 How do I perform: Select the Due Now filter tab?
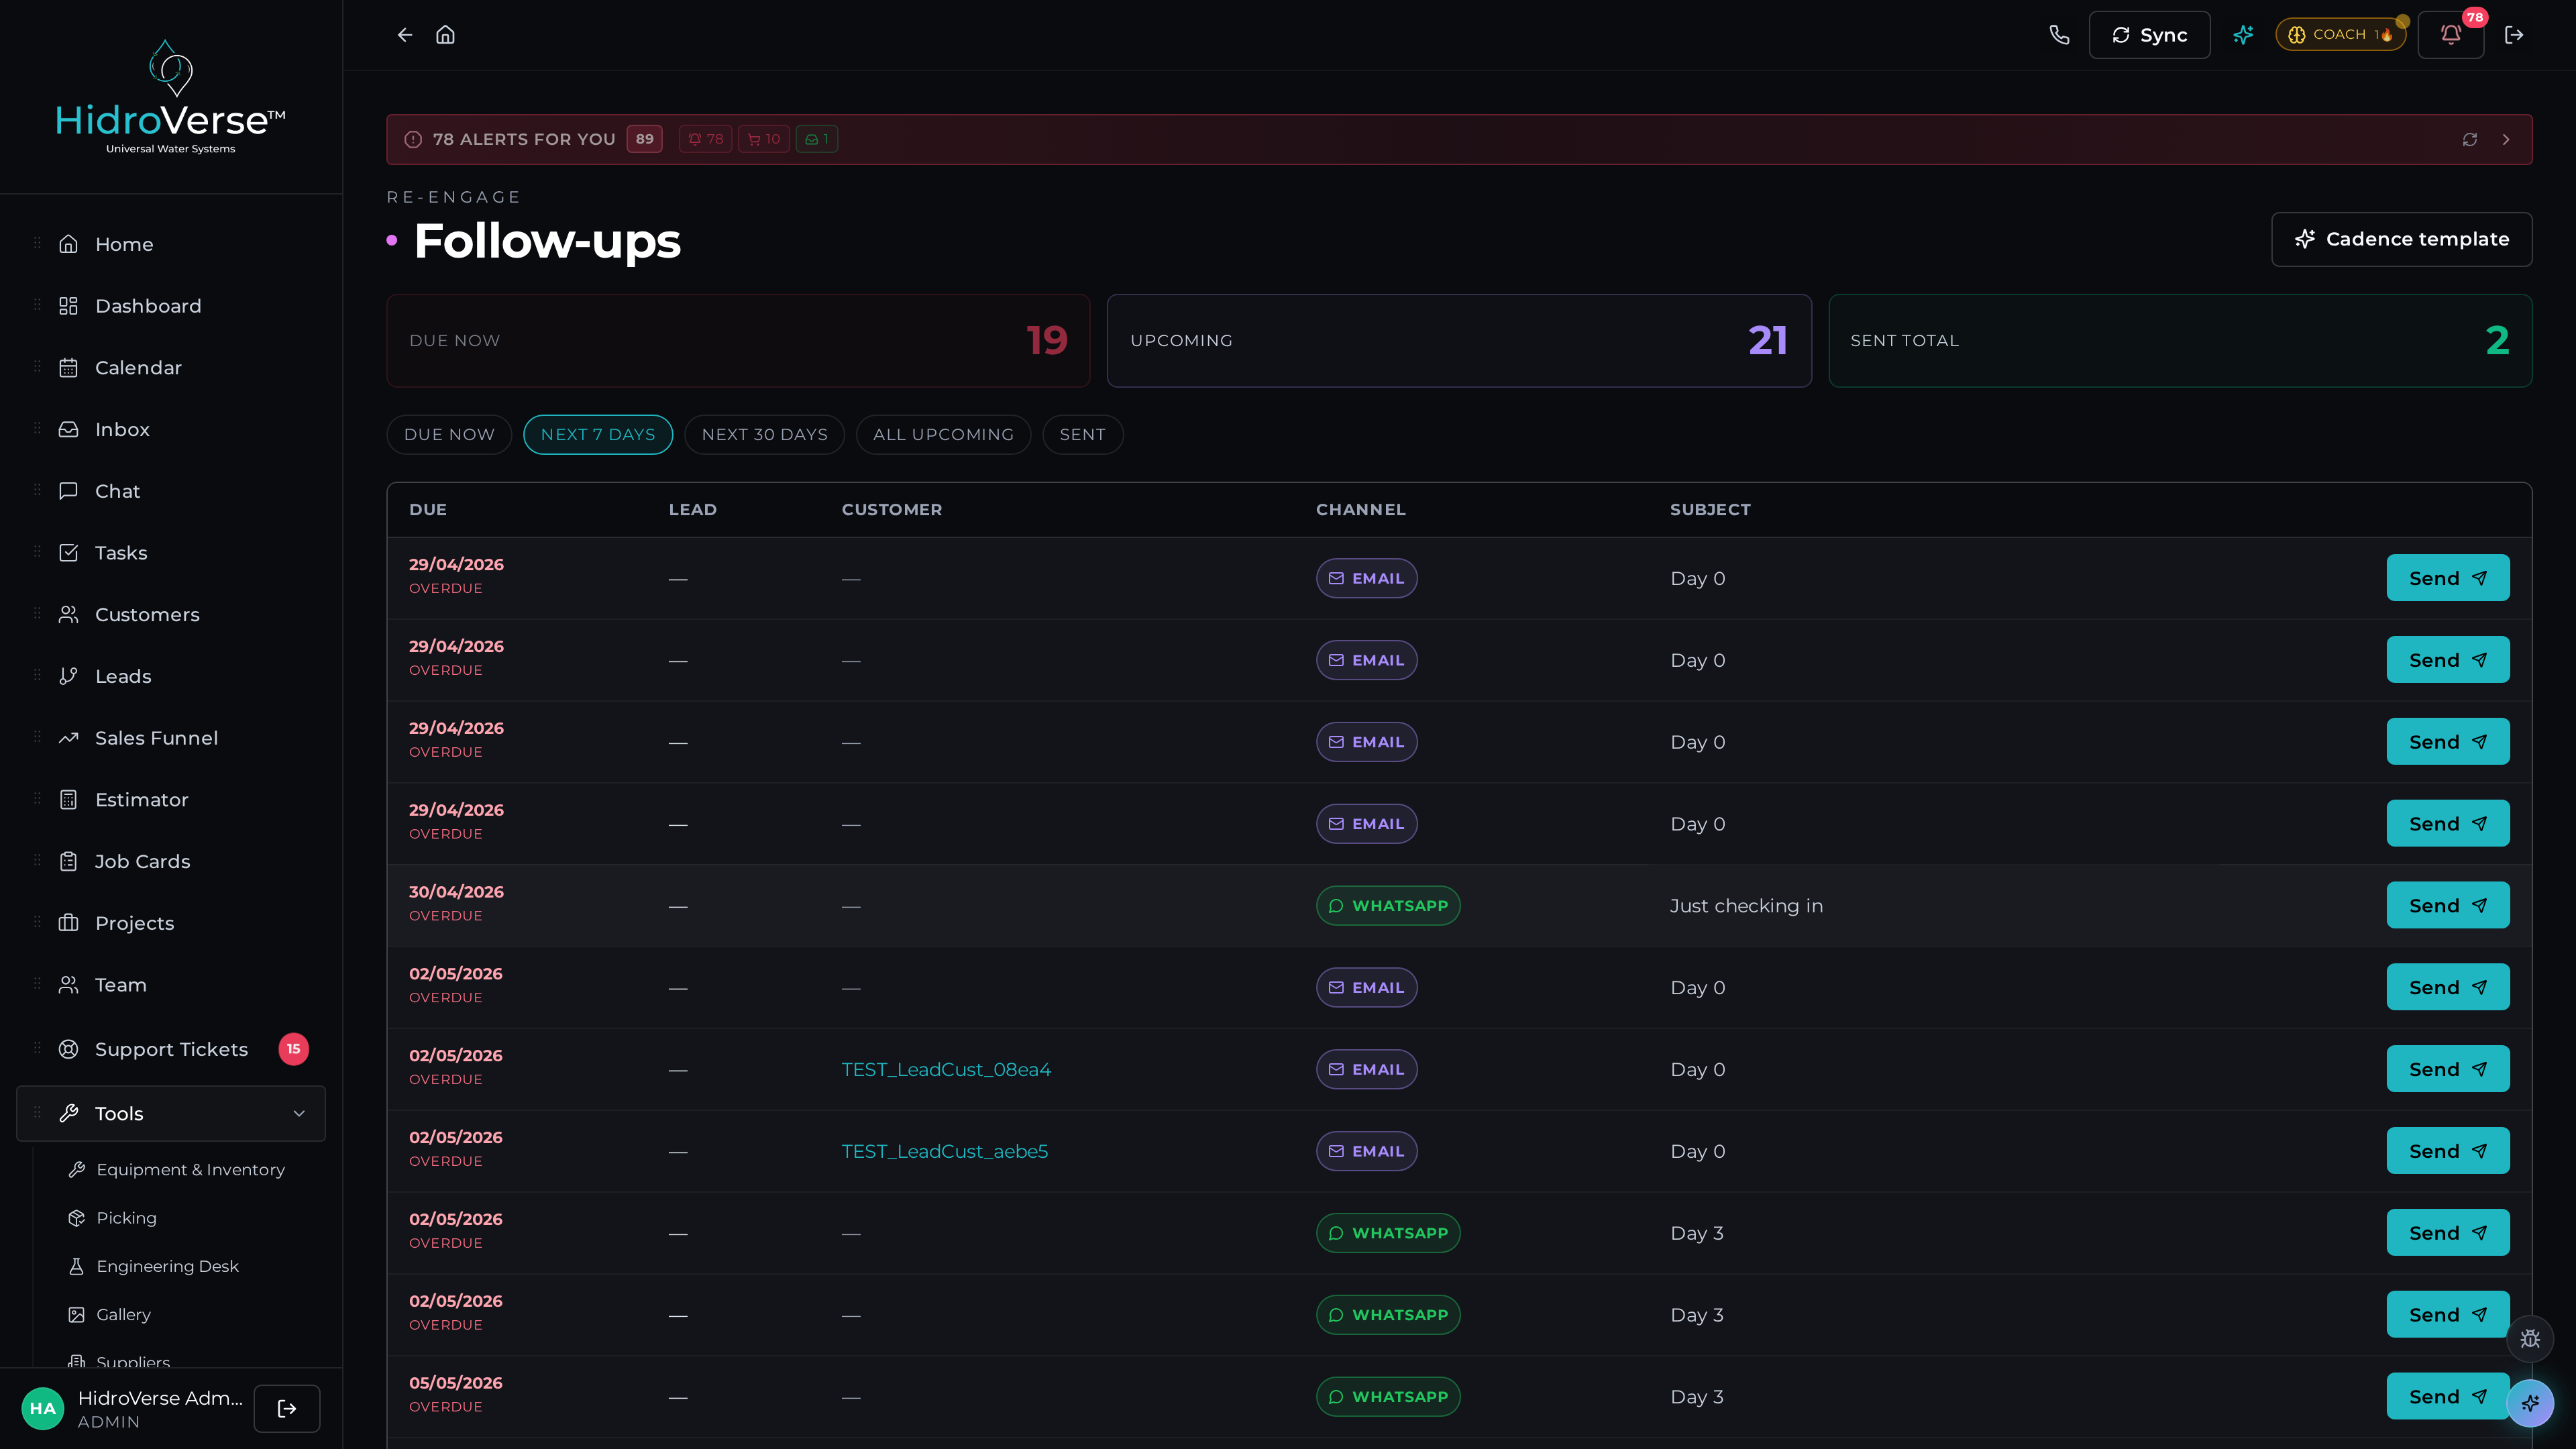(x=449, y=435)
